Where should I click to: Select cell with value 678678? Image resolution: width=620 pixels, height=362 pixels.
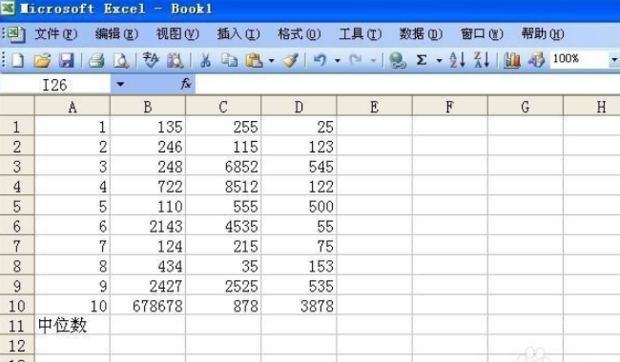point(148,305)
